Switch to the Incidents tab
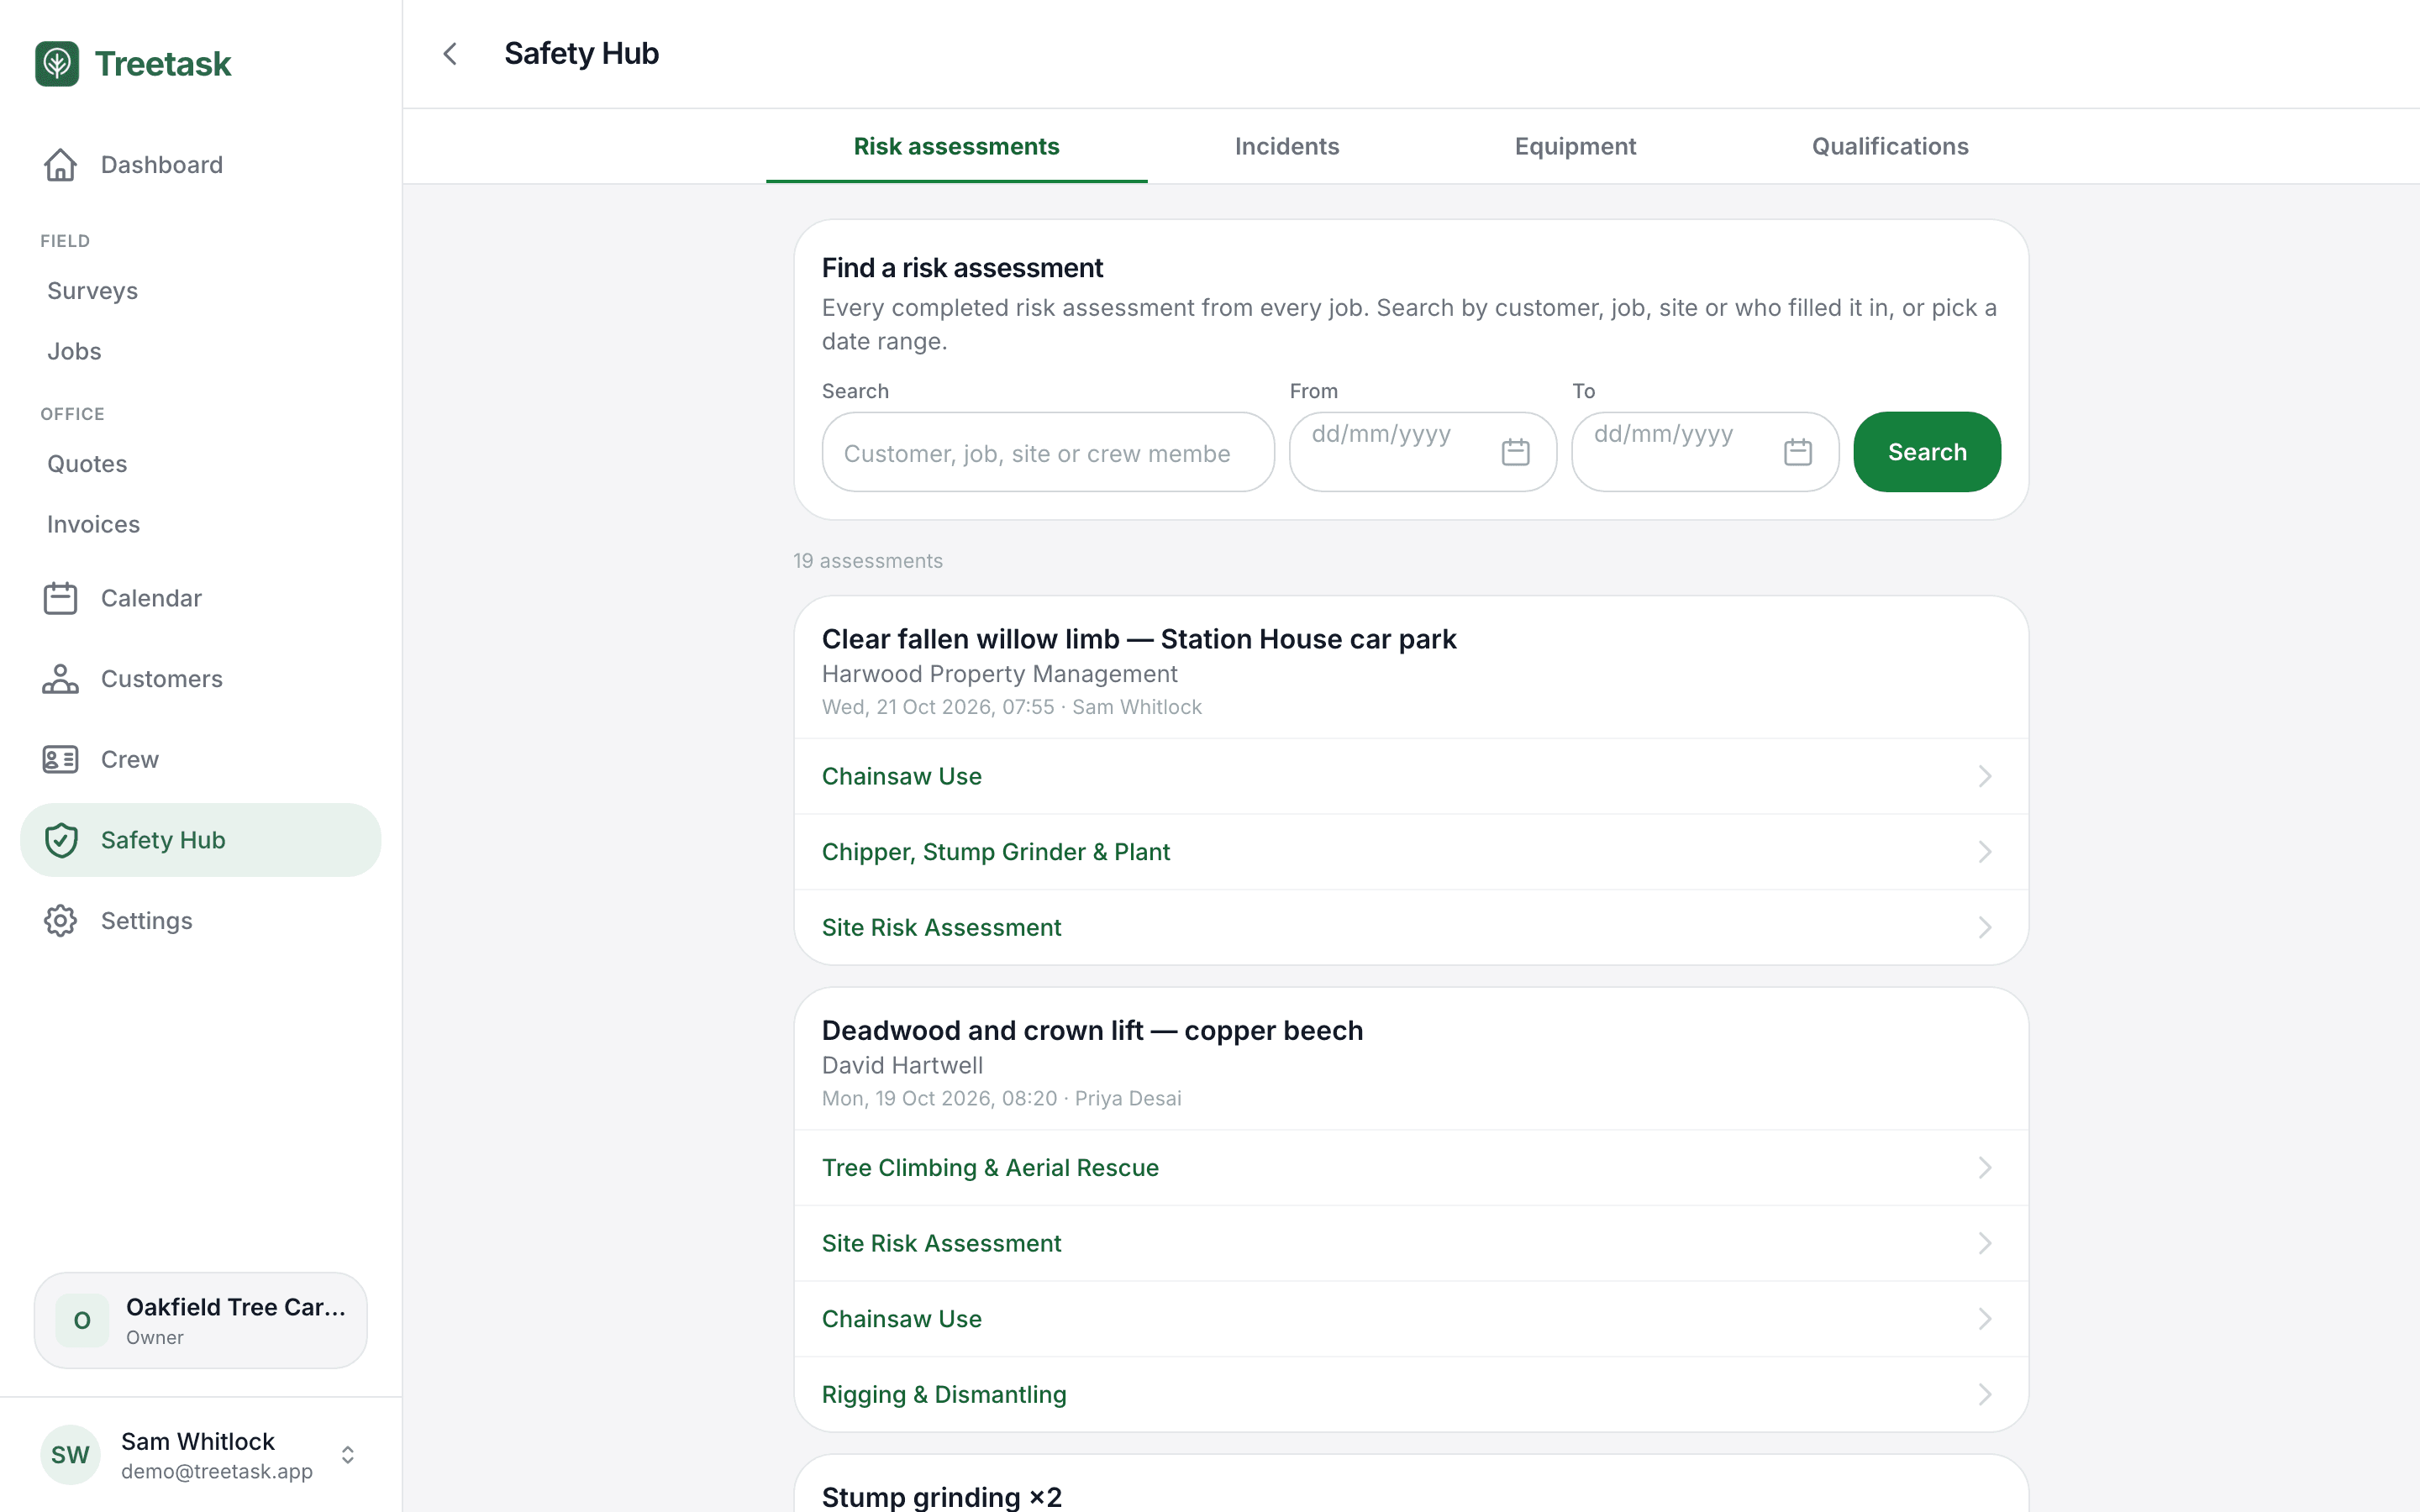Screen dimensions: 2420x1512 click(x=1287, y=147)
